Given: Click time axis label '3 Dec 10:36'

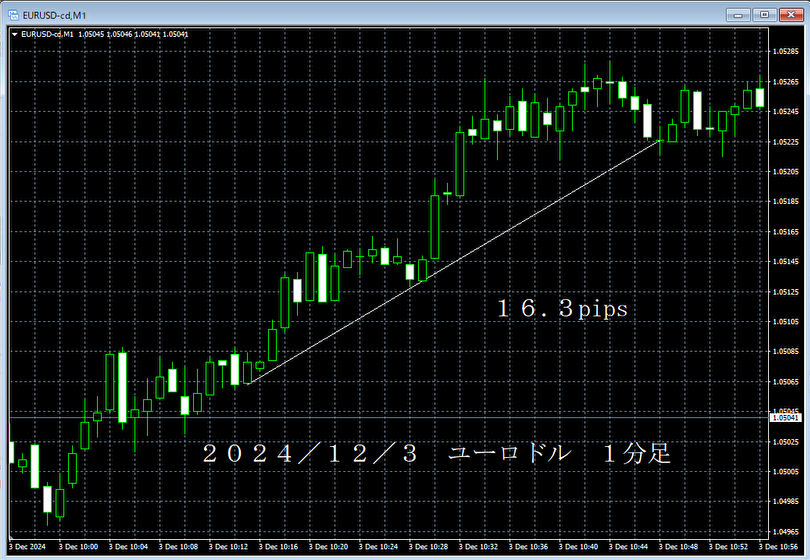Looking at the screenshot, I should [x=528, y=547].
